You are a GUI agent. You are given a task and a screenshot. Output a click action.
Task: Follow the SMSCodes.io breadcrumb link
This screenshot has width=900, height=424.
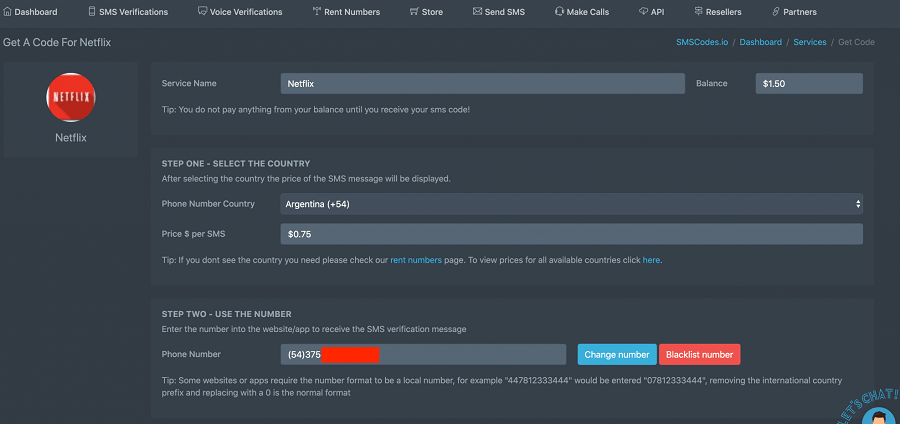[702, 42]
